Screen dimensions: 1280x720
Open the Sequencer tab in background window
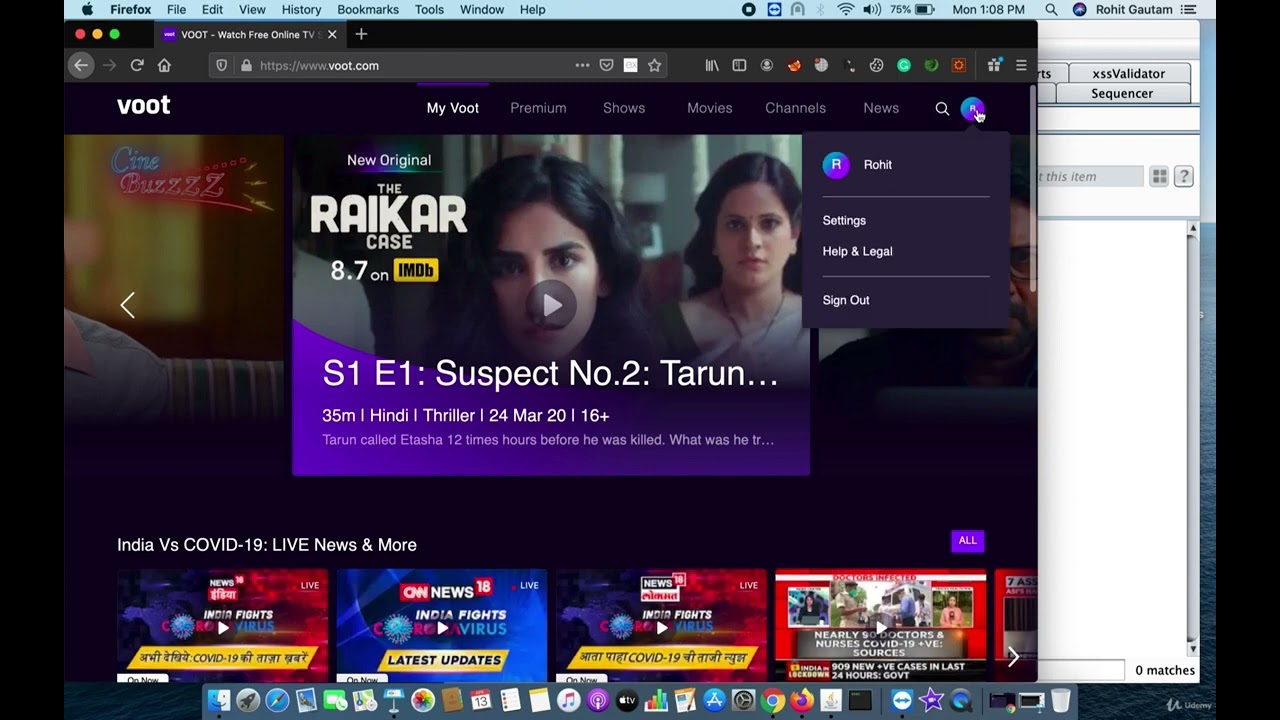pyautogui.click(x=1122, y=93)
